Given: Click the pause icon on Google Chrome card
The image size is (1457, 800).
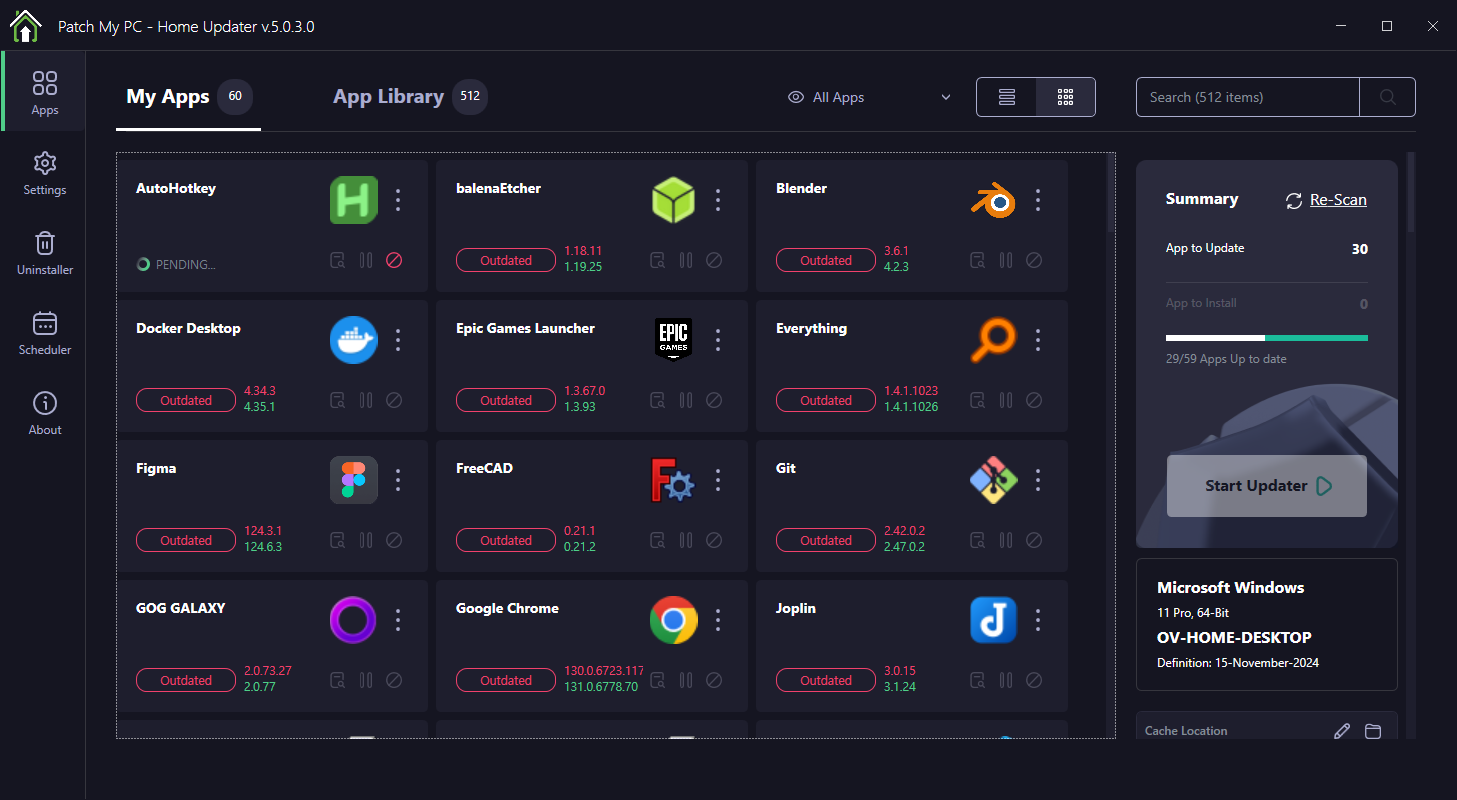Looking at the screenshot, I should [686, 680].
